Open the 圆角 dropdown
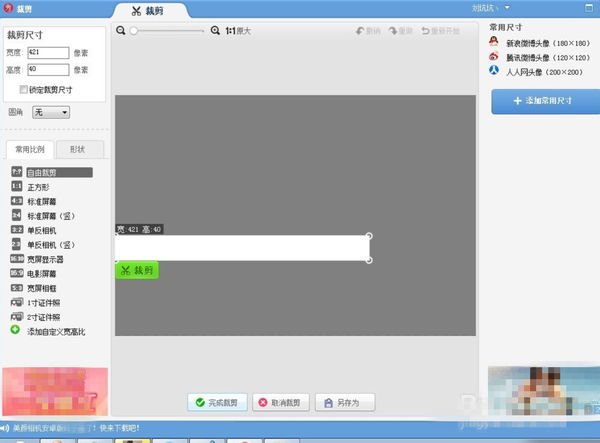 (51, 112)
